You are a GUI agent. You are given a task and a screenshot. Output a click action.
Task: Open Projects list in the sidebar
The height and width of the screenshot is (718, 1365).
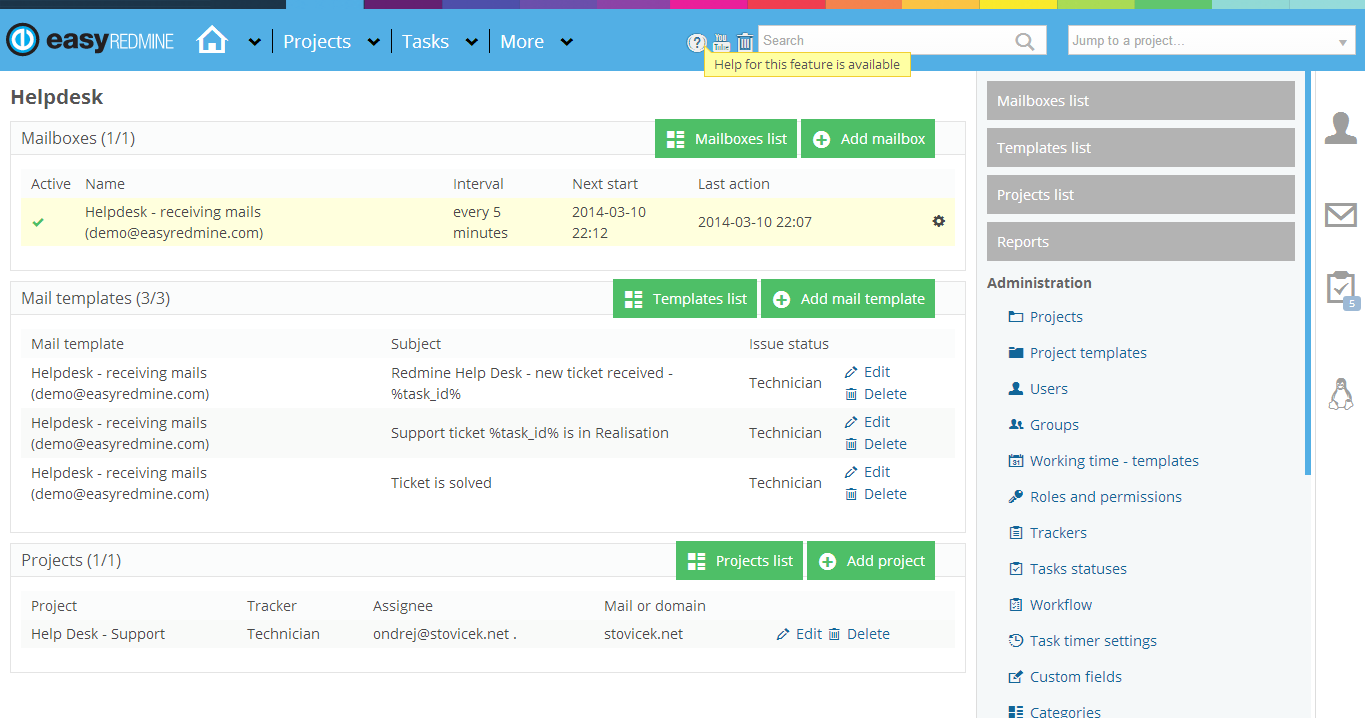tap(1141, 195)
